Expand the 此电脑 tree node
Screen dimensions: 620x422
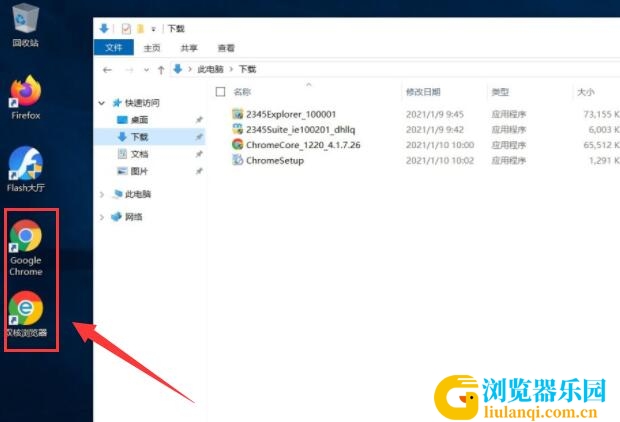pos(102,194)
